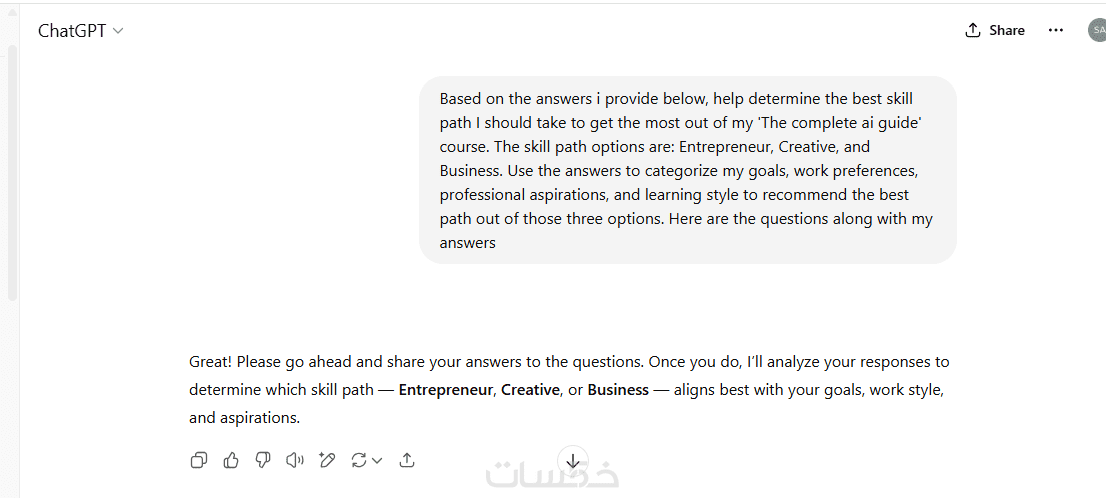Click the left sidebar scrollbar
Image resolution: width=1106 pixels, height=498 pixels.
pos(12,170)
